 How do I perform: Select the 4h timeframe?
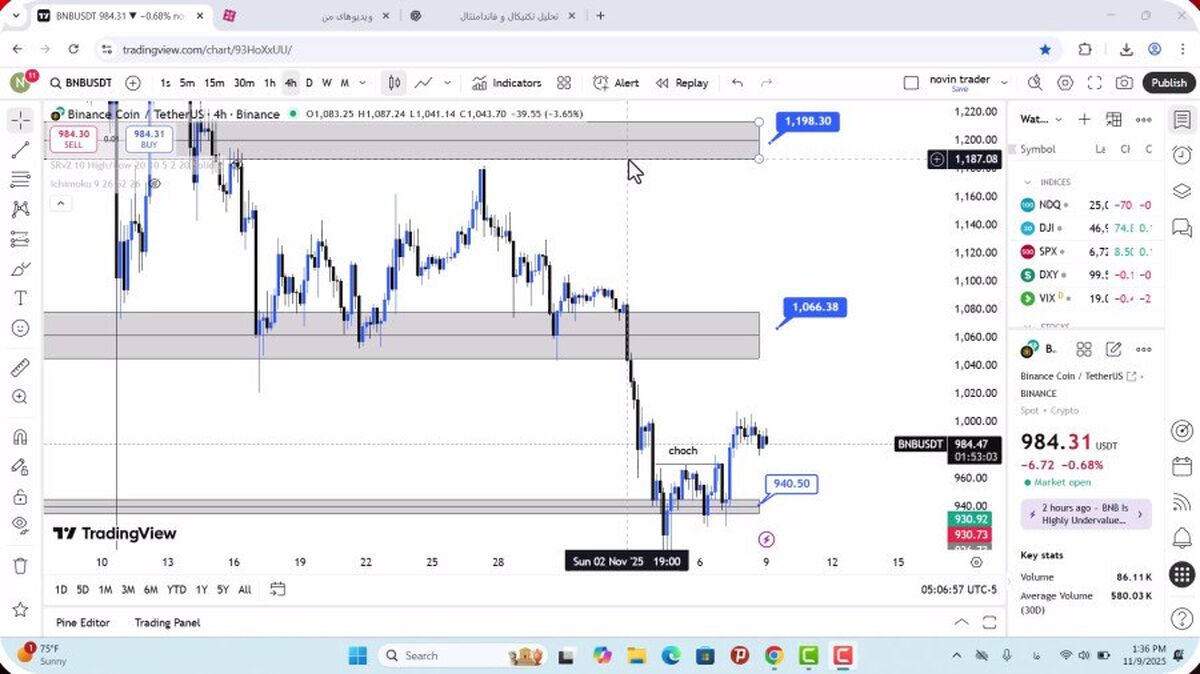[x=290, y=83]
